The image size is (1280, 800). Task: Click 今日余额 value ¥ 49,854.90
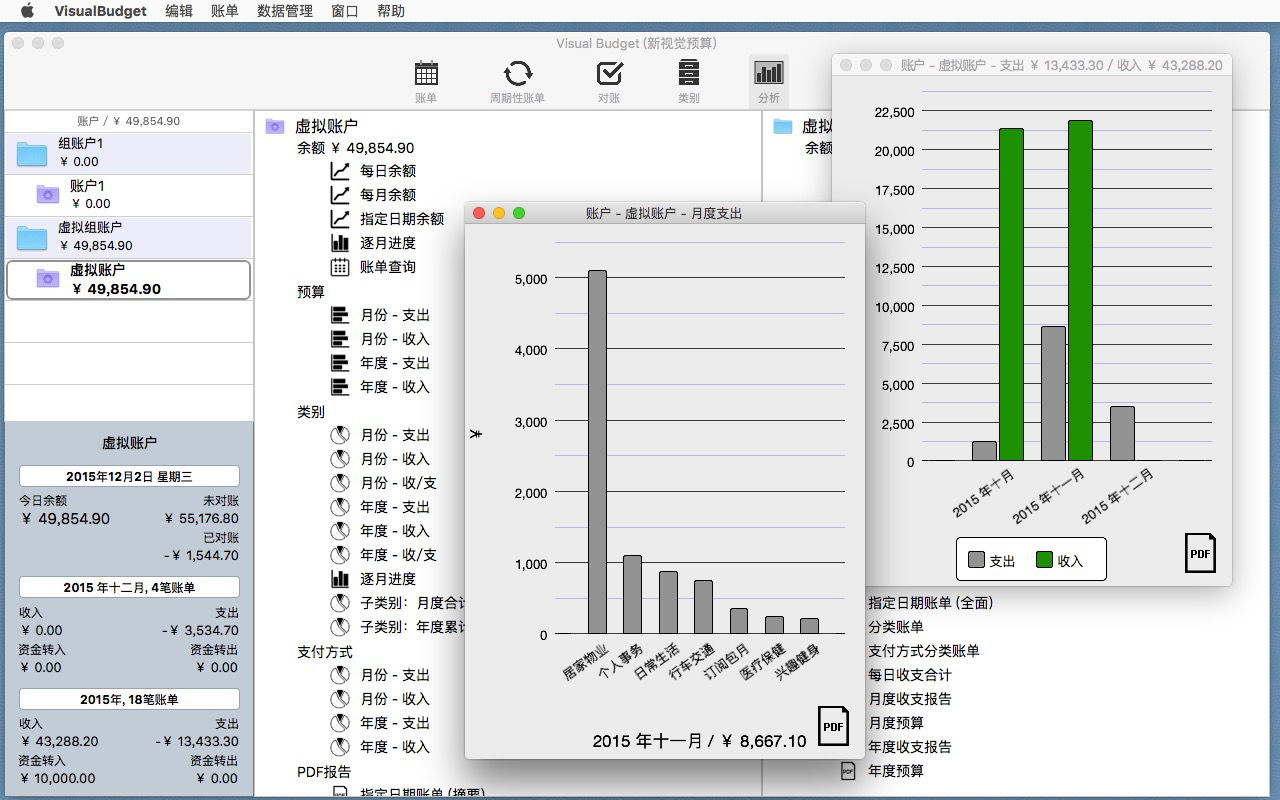(65, 519)
